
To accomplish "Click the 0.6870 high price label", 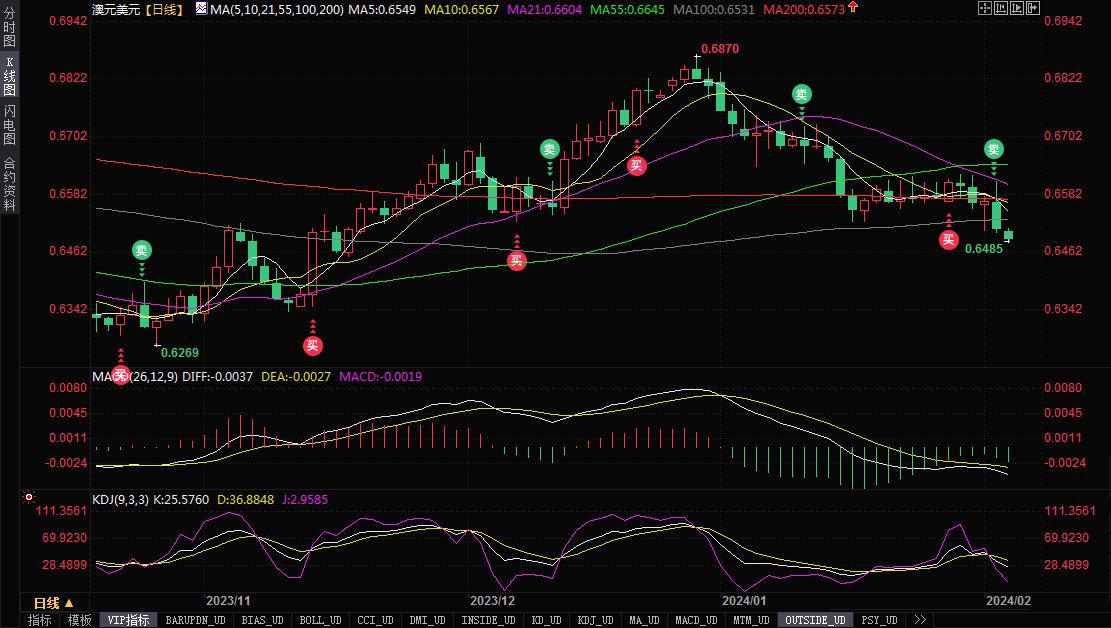I will pyautogui.click(x=720, y=48).
